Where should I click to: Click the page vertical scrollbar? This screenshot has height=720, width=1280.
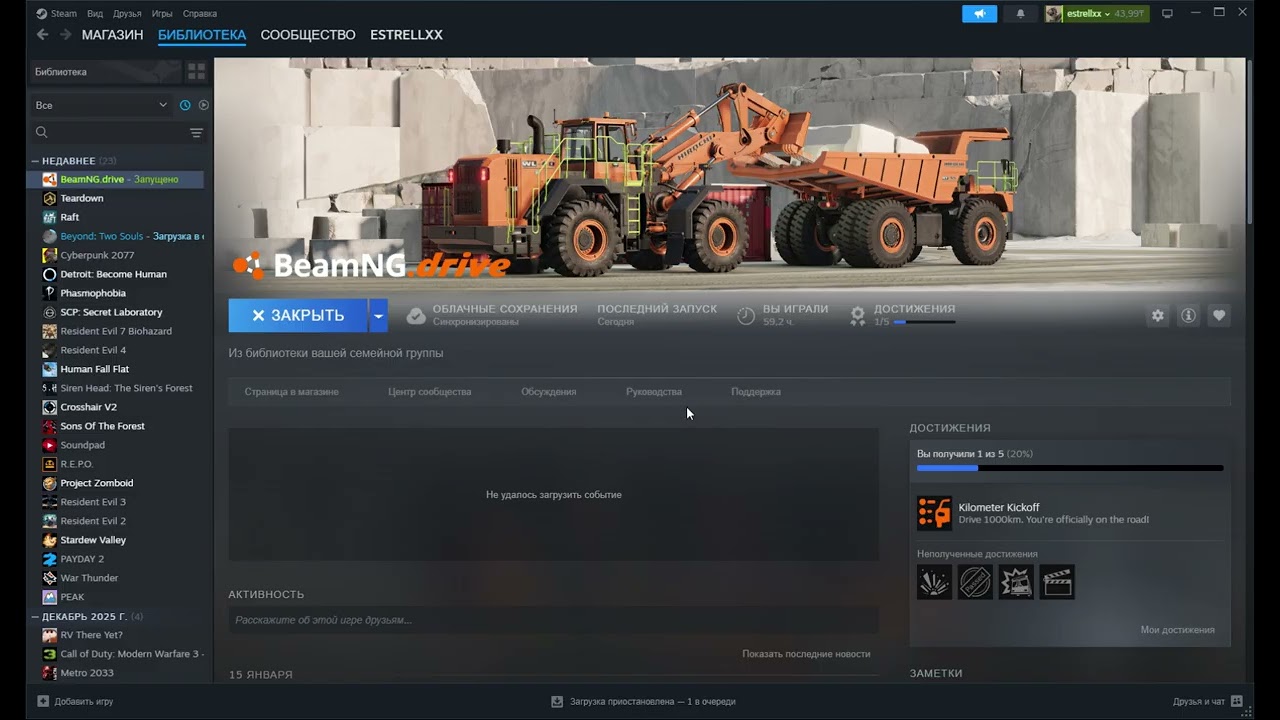pos(1250,140)
